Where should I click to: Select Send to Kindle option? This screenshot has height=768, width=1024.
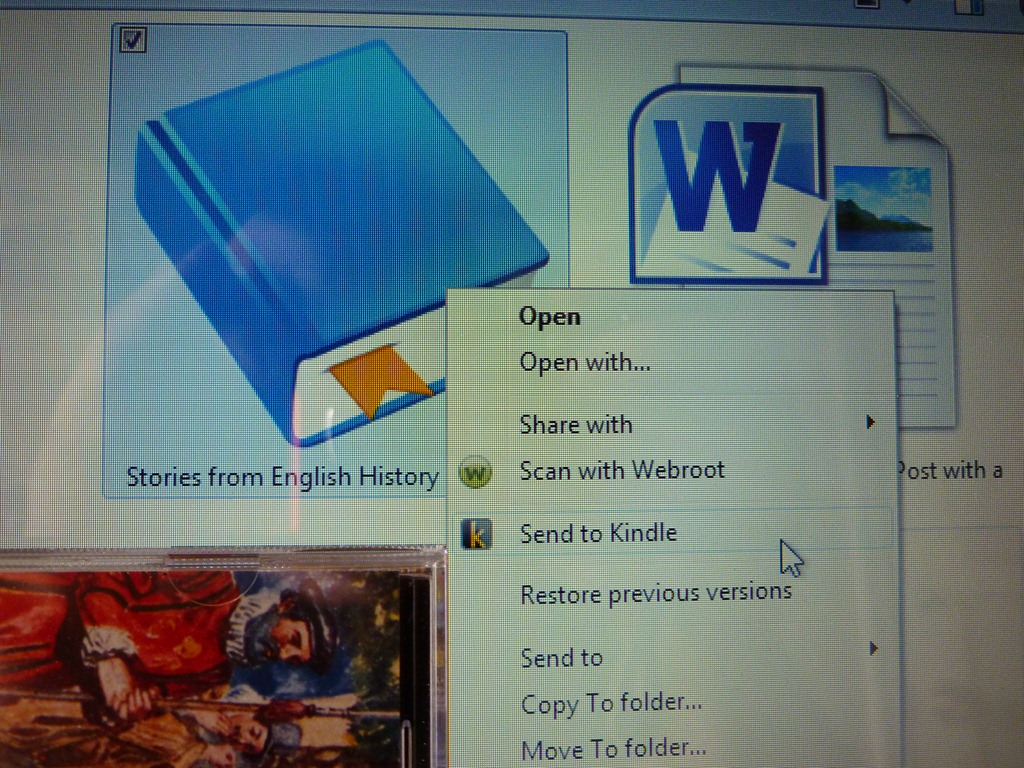click(x=598, y=533)
